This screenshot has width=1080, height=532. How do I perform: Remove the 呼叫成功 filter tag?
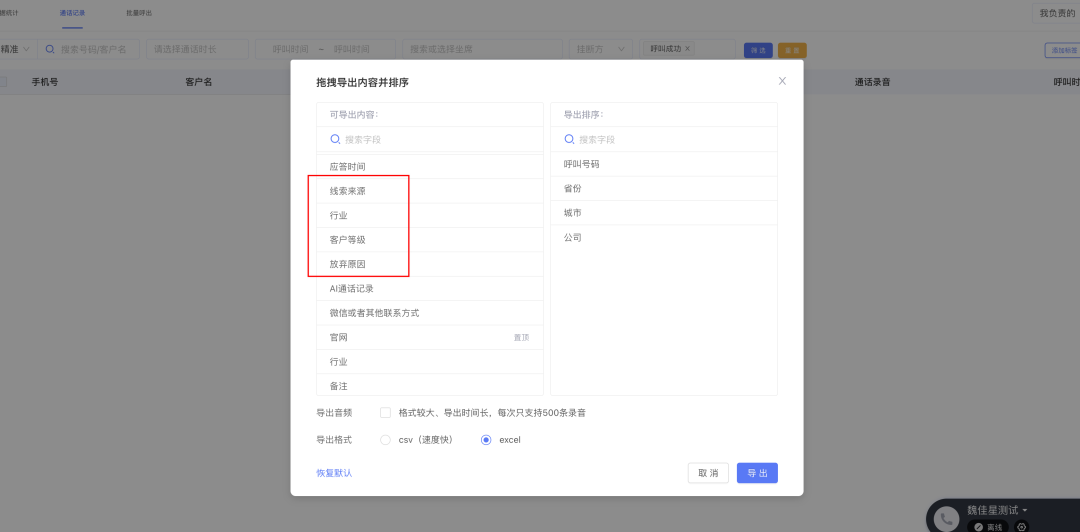[687, 49]
